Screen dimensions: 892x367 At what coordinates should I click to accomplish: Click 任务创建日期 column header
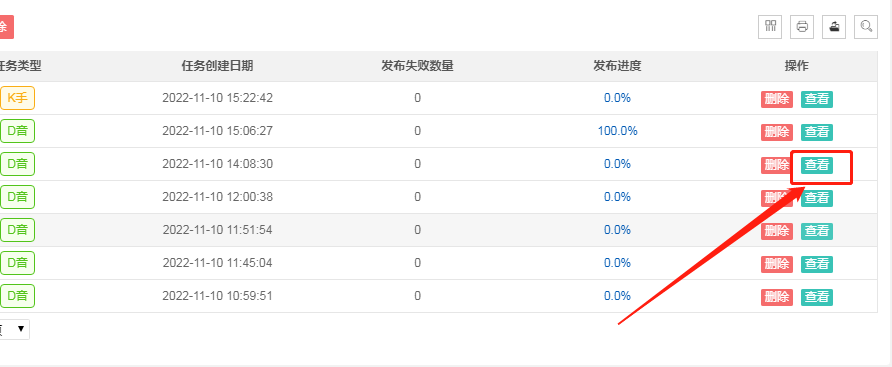click(217, 66)
